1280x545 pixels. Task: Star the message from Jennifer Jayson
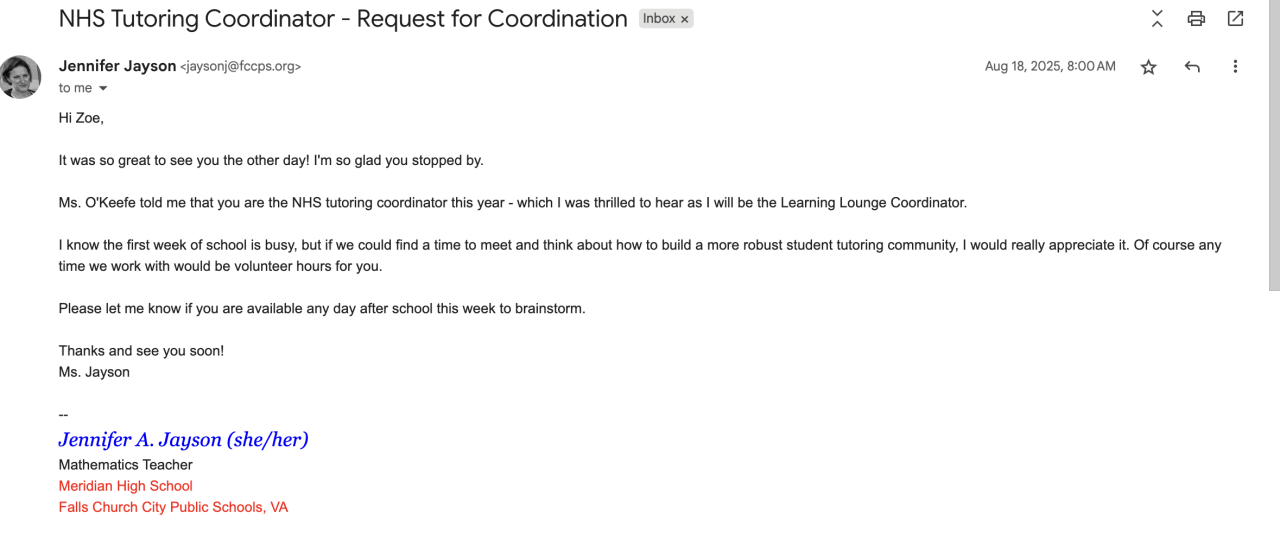(1148, 67)
